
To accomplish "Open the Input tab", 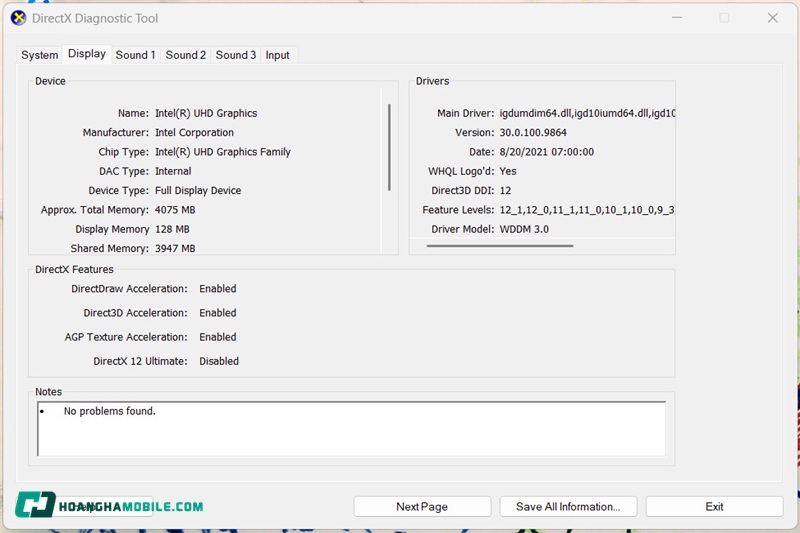I will tap(277, 55).
